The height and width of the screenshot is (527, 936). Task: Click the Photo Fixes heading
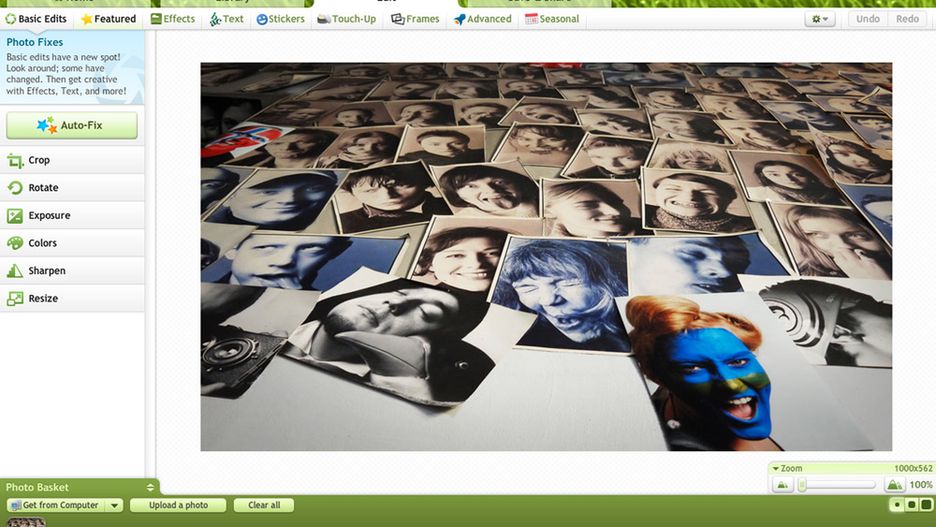coord(35,42)
